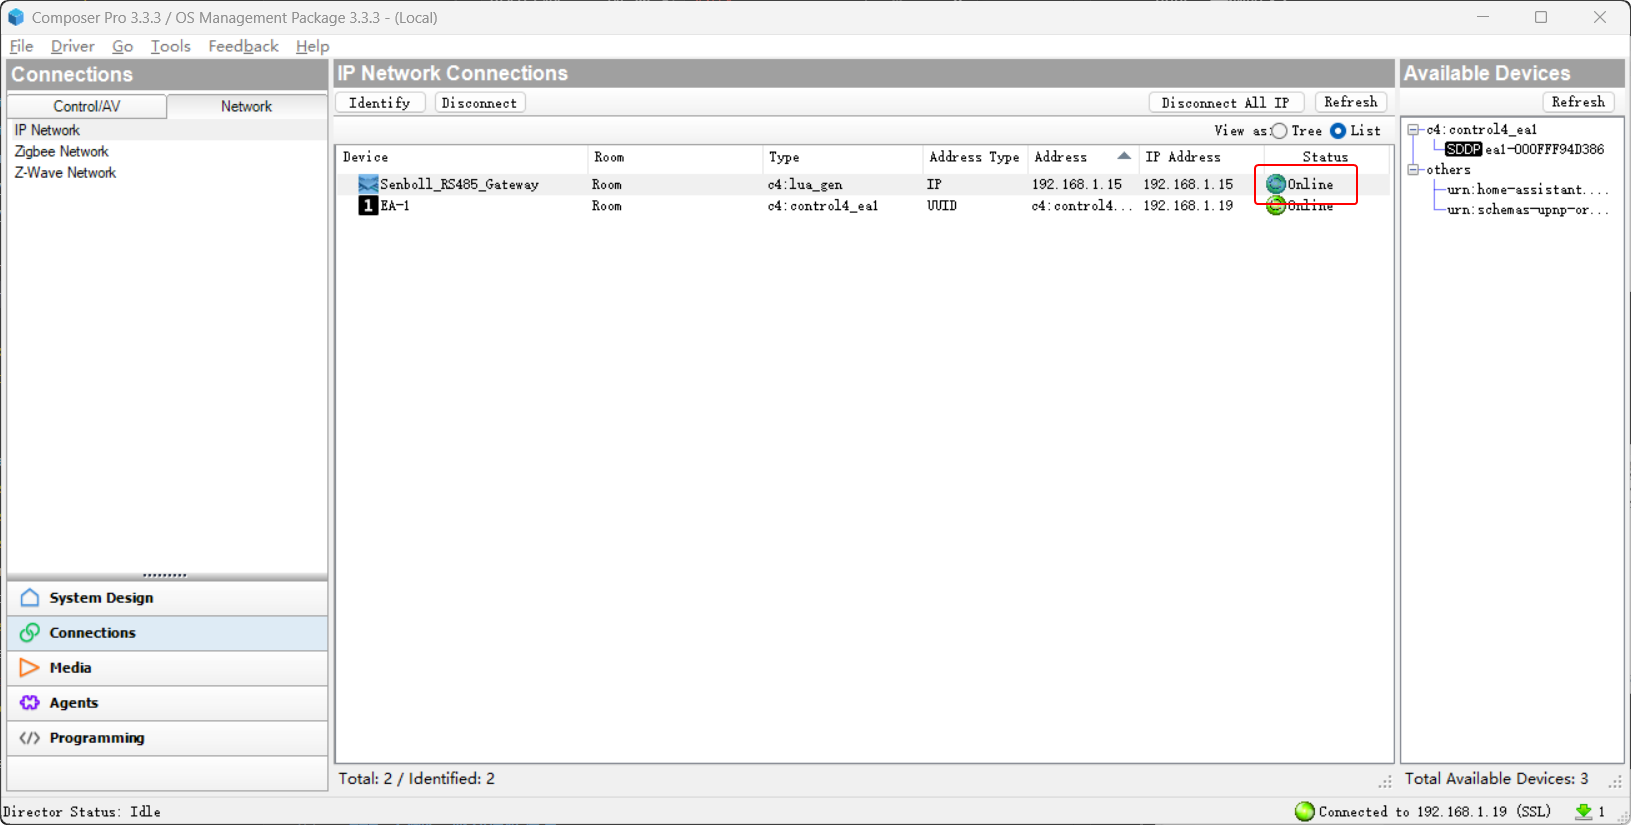Select Zigbee Network in connections list
This screenshot has width=1631, height=825.
(61, 151)
